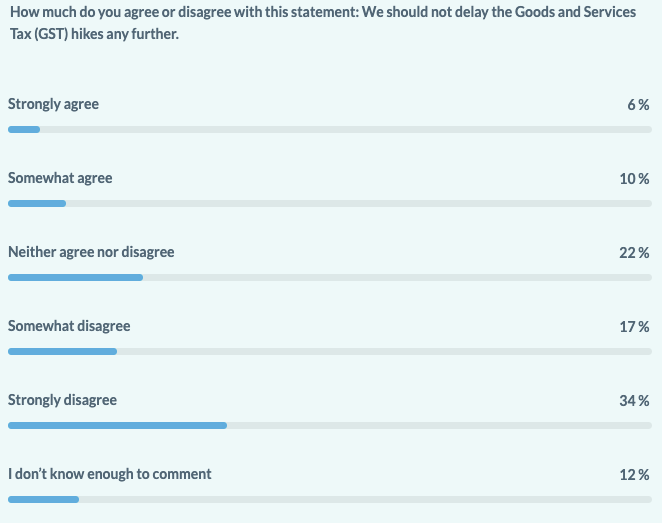Click the Neither agree nor disagree bar
662x523 pixels.
[330, 277]
